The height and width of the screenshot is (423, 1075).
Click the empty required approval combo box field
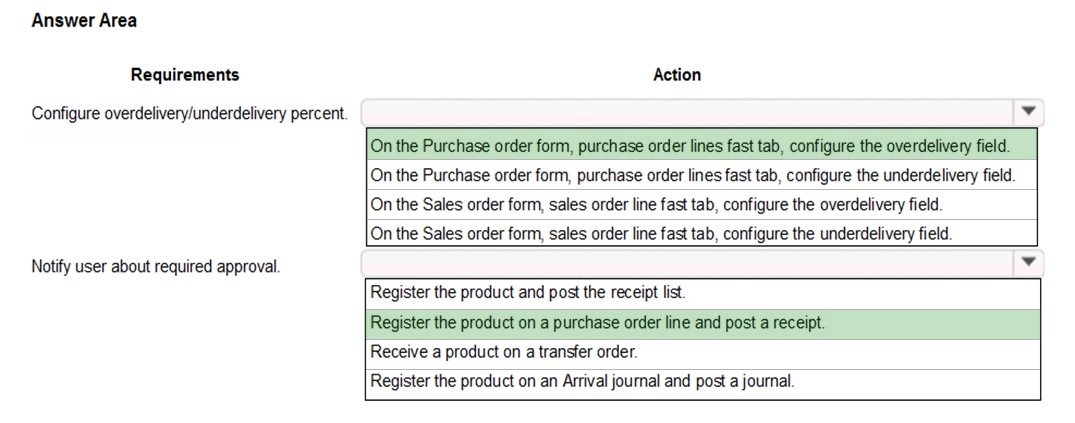tap(688, 262)
